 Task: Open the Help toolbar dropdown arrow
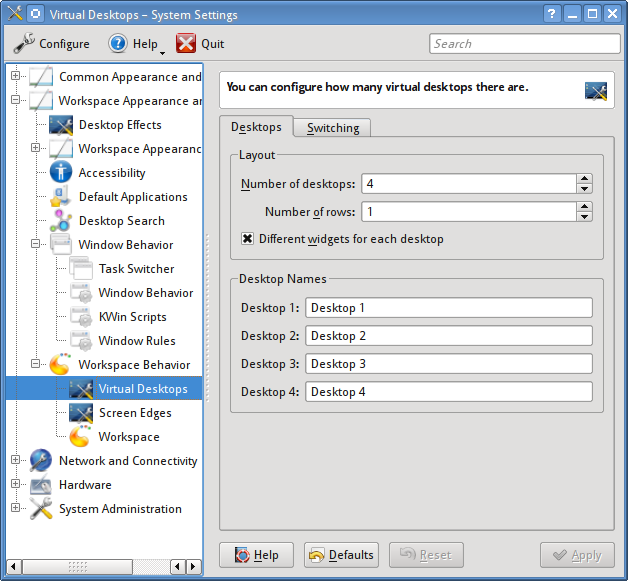[162, 53]
